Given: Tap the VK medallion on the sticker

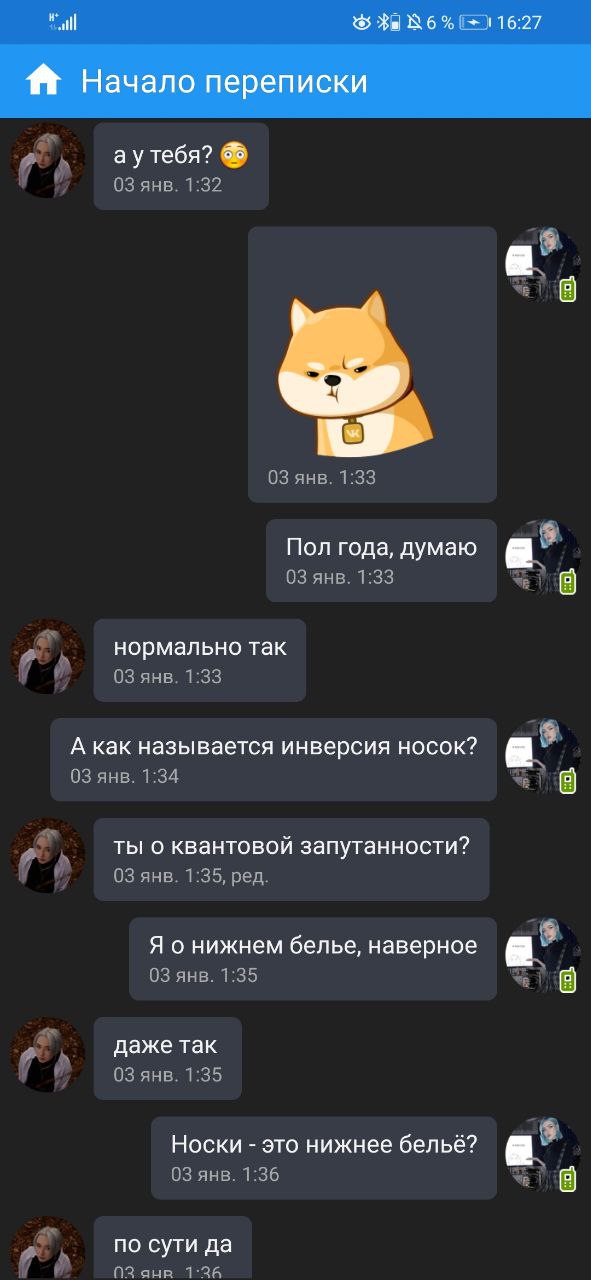Looking at the screenshot, I should click(353, 432).
